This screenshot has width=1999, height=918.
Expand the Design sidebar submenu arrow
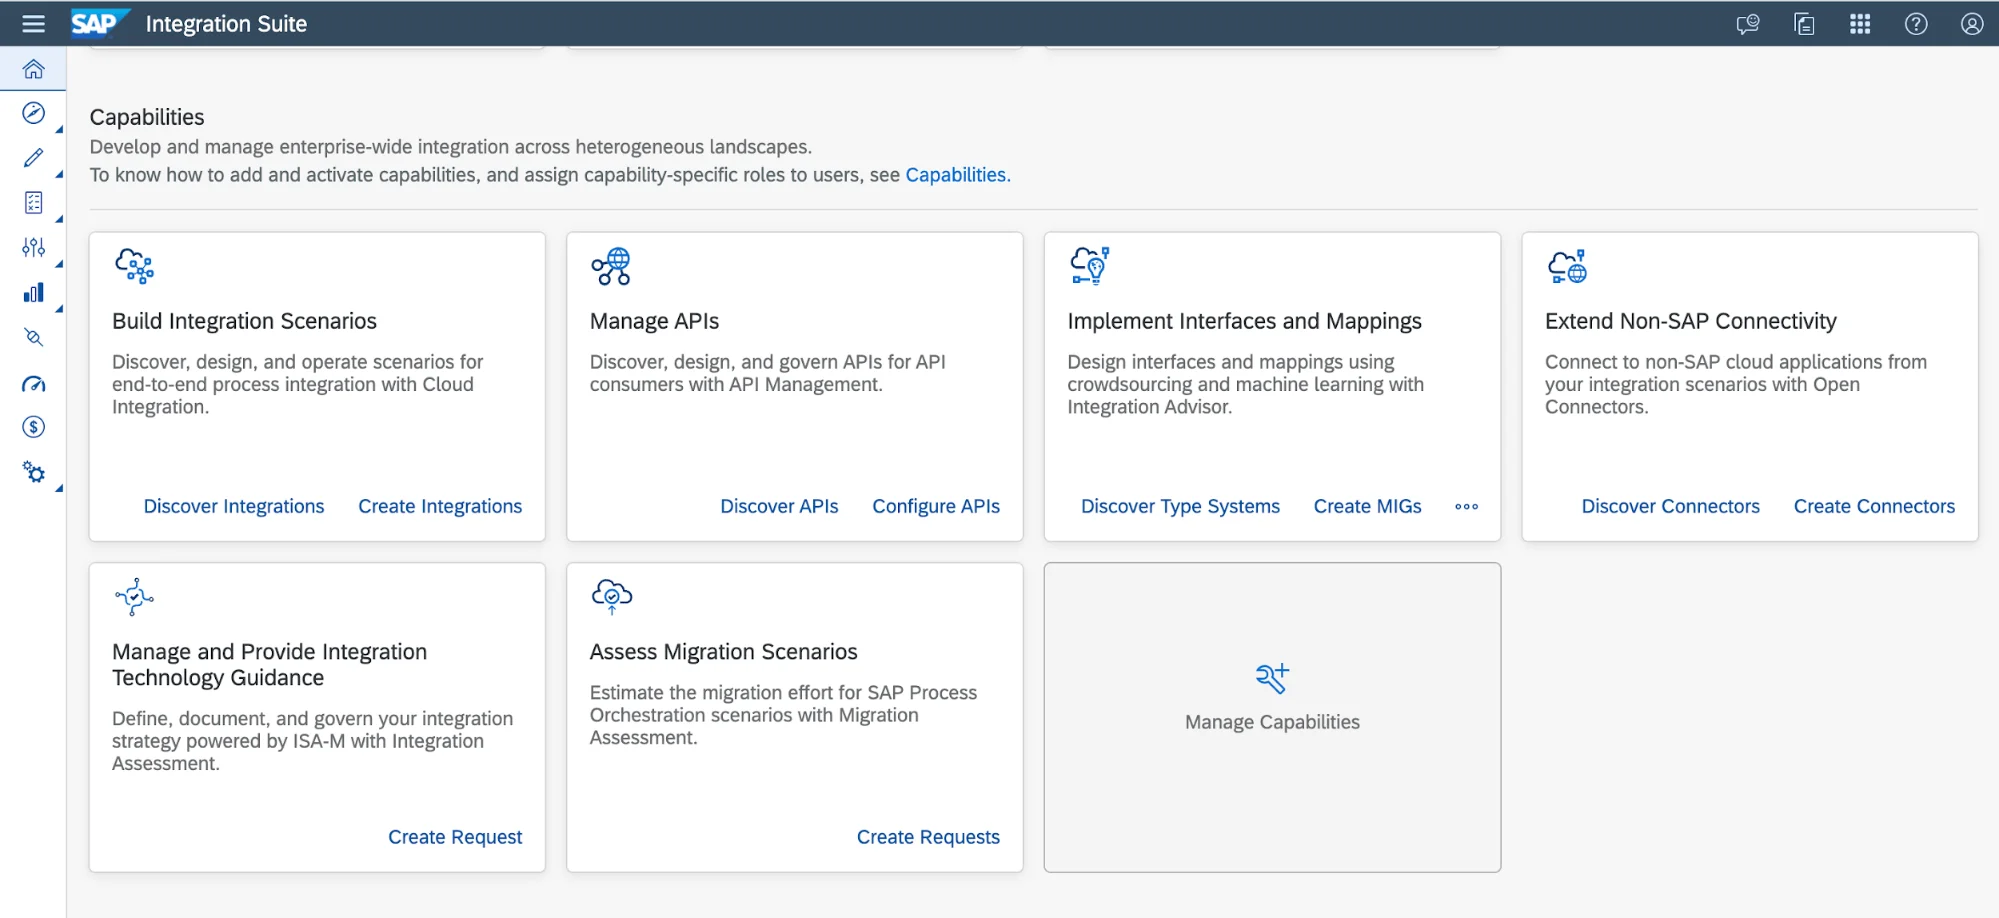click(x=59, y=174)
